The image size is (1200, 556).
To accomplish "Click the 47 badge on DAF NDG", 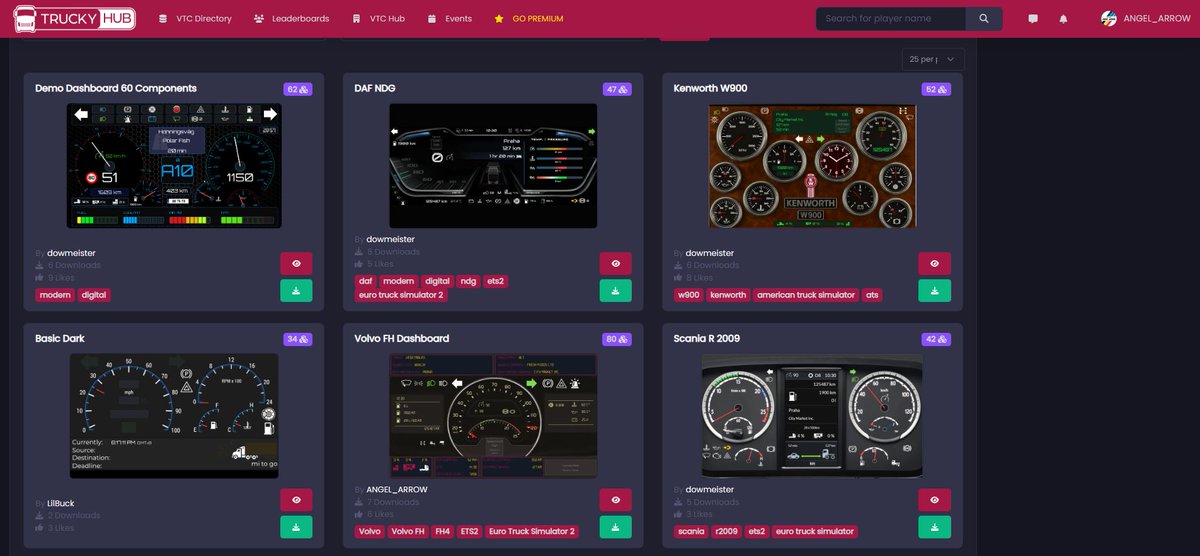I will pos(617,89).
